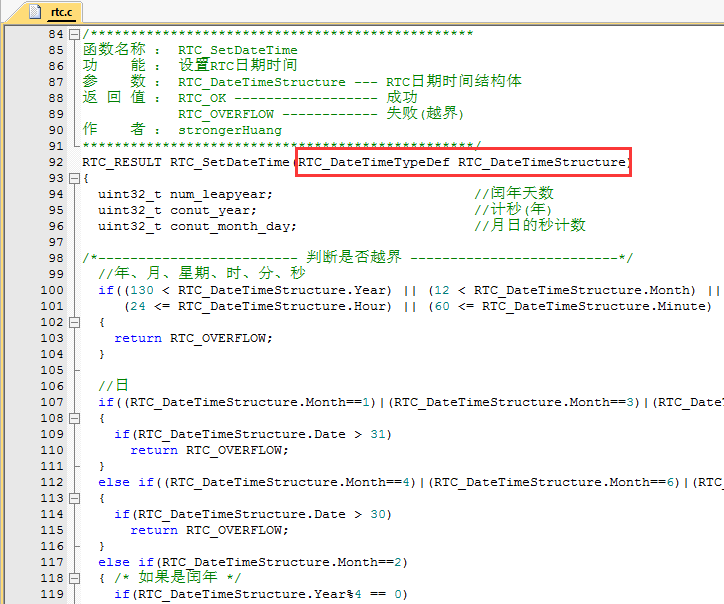Select the rtc.c file tab
This screenshot has height=604, width=724.
click(45, 12)
